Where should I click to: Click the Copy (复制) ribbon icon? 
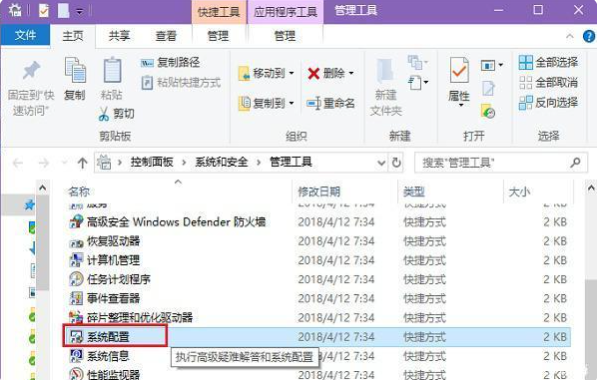point(75,71)
